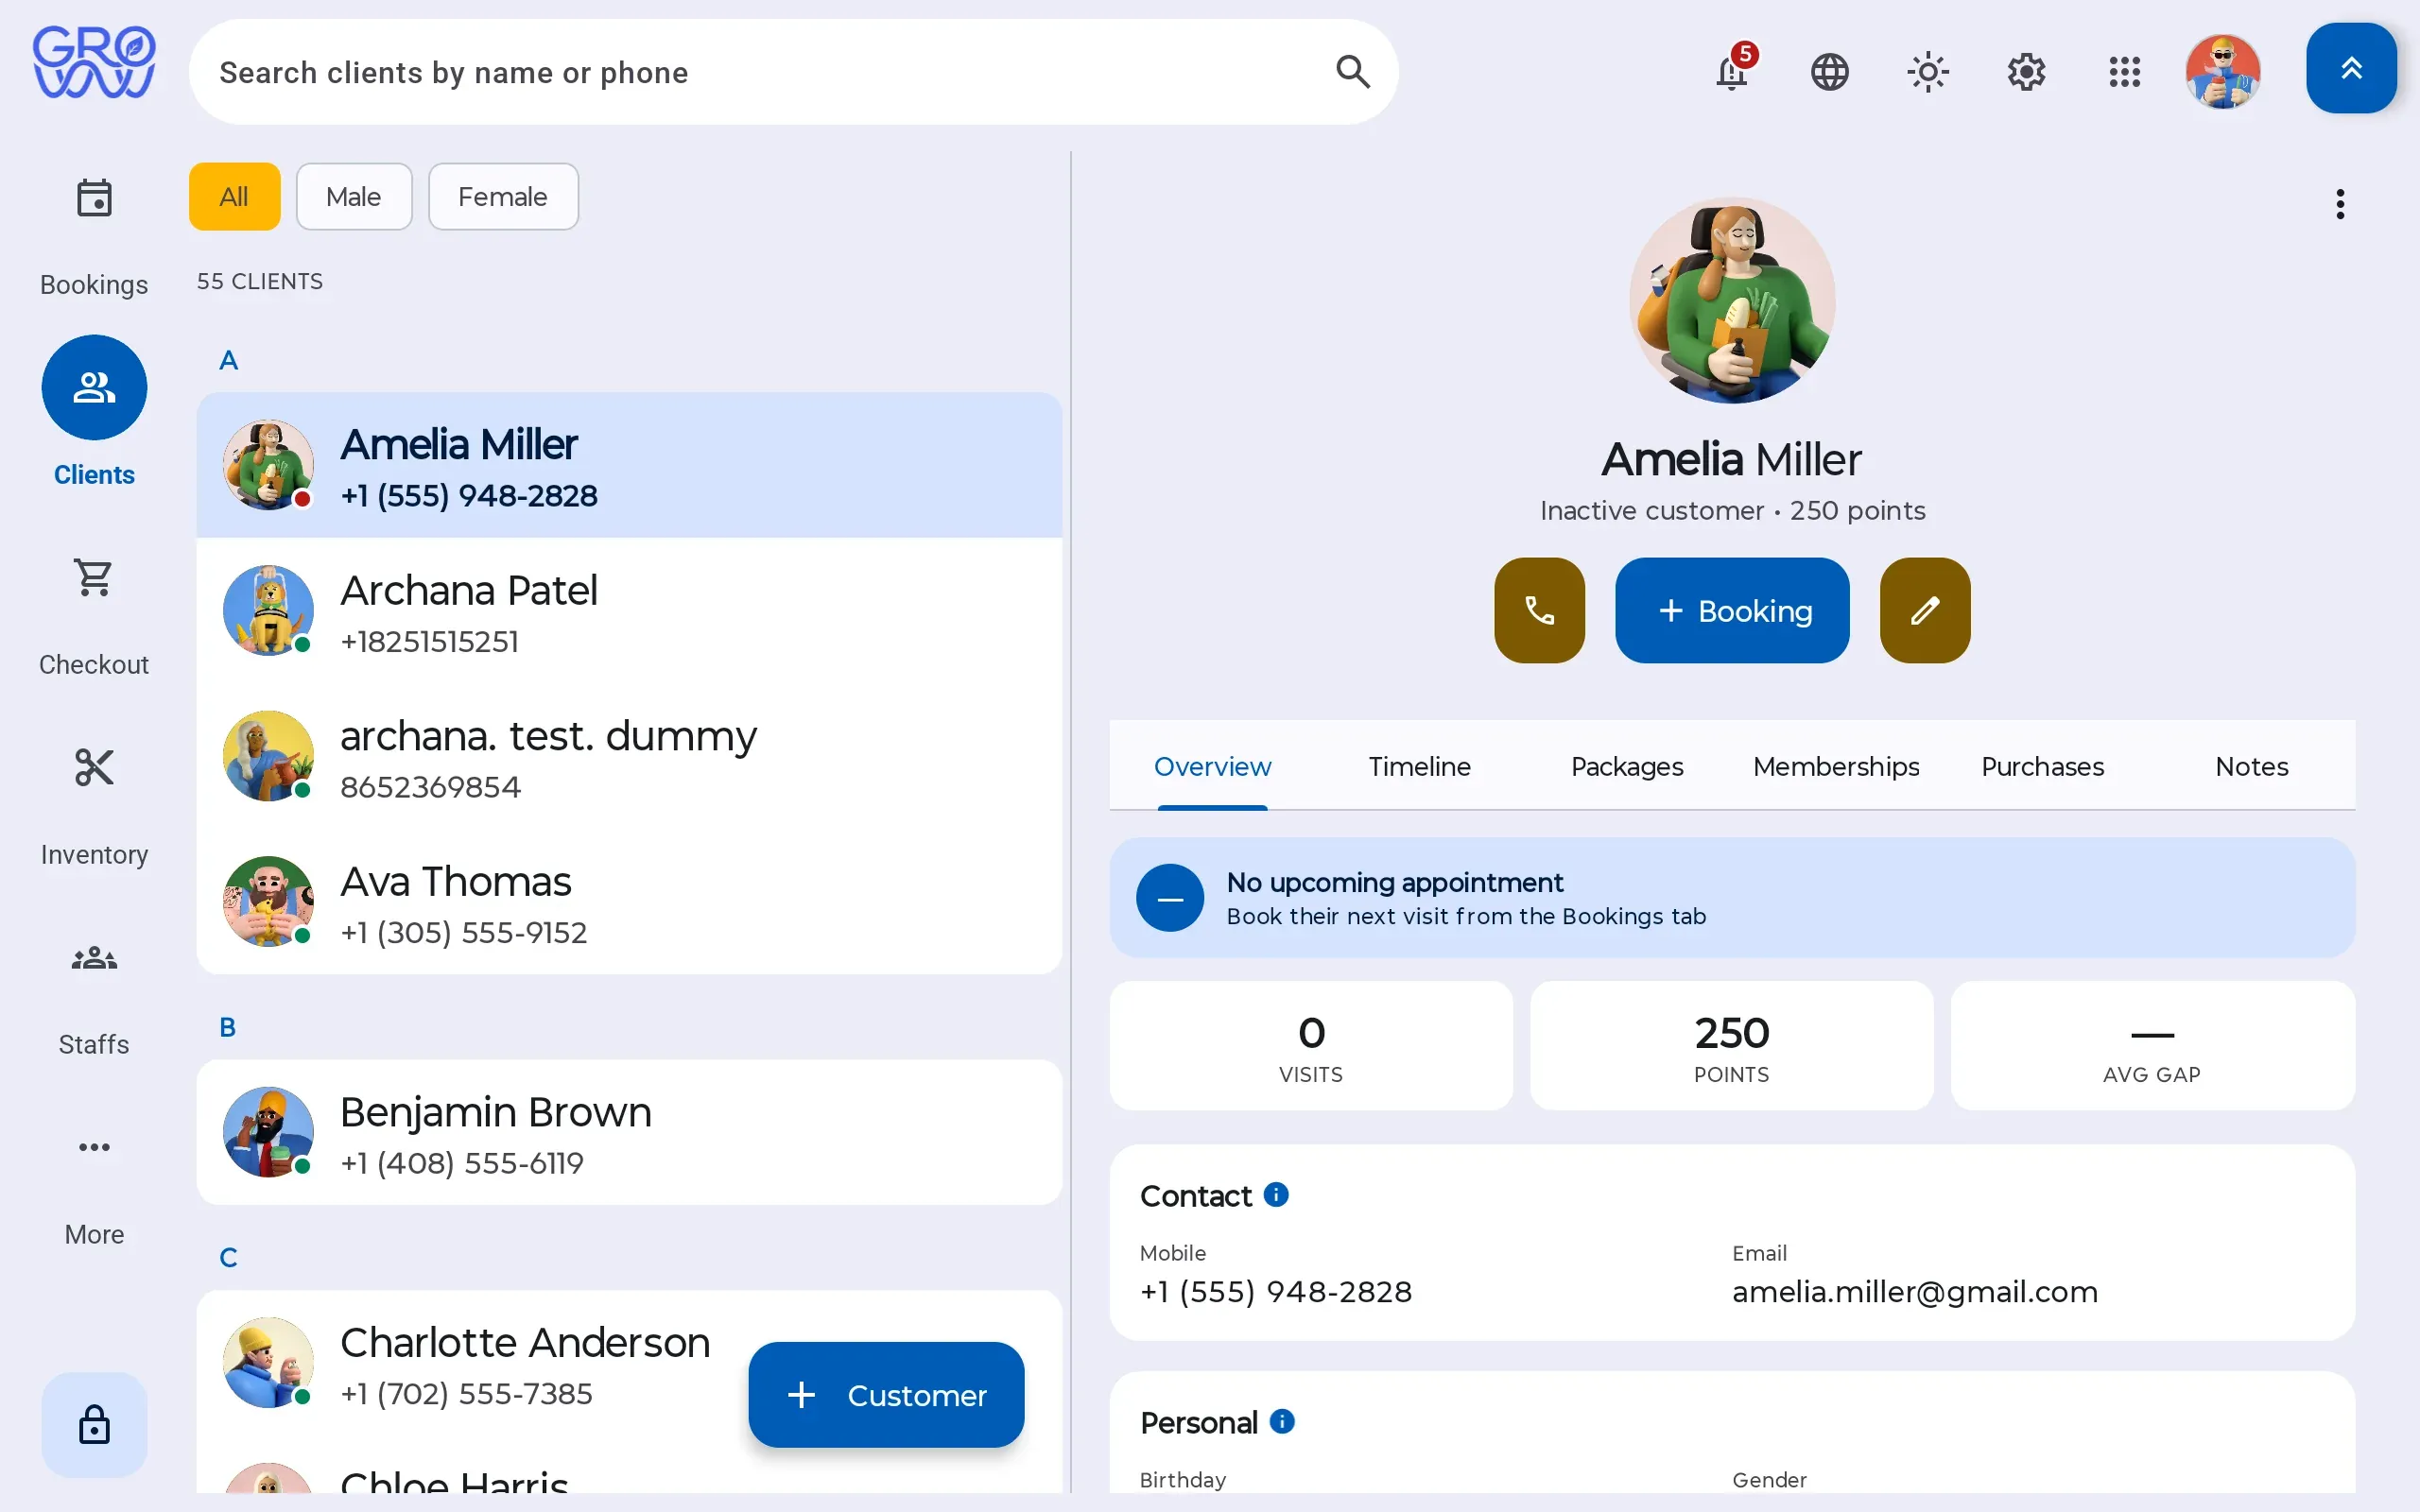Select archana. test. dummy client
This screenshot has height=1512, width=2420.
tap(629, 757)
